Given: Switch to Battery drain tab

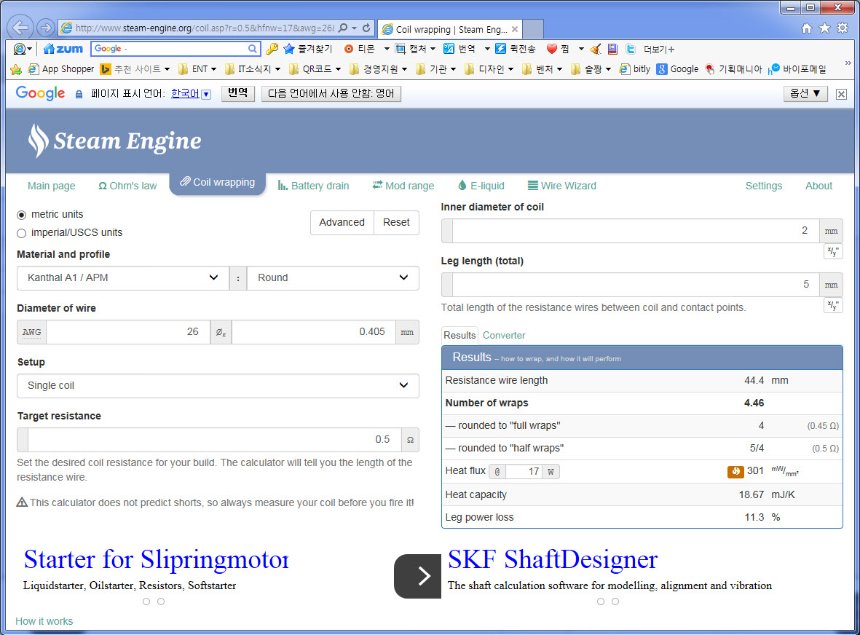Looking at the screenshot, I should coord(313,186).
